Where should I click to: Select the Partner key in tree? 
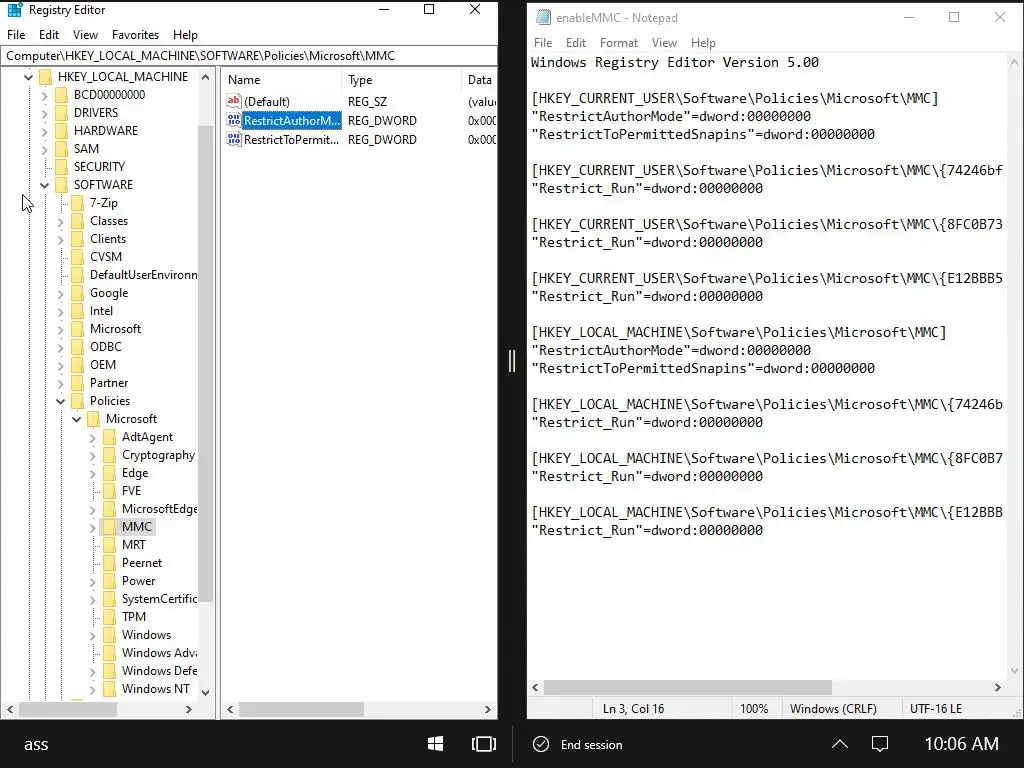[109, 383]
